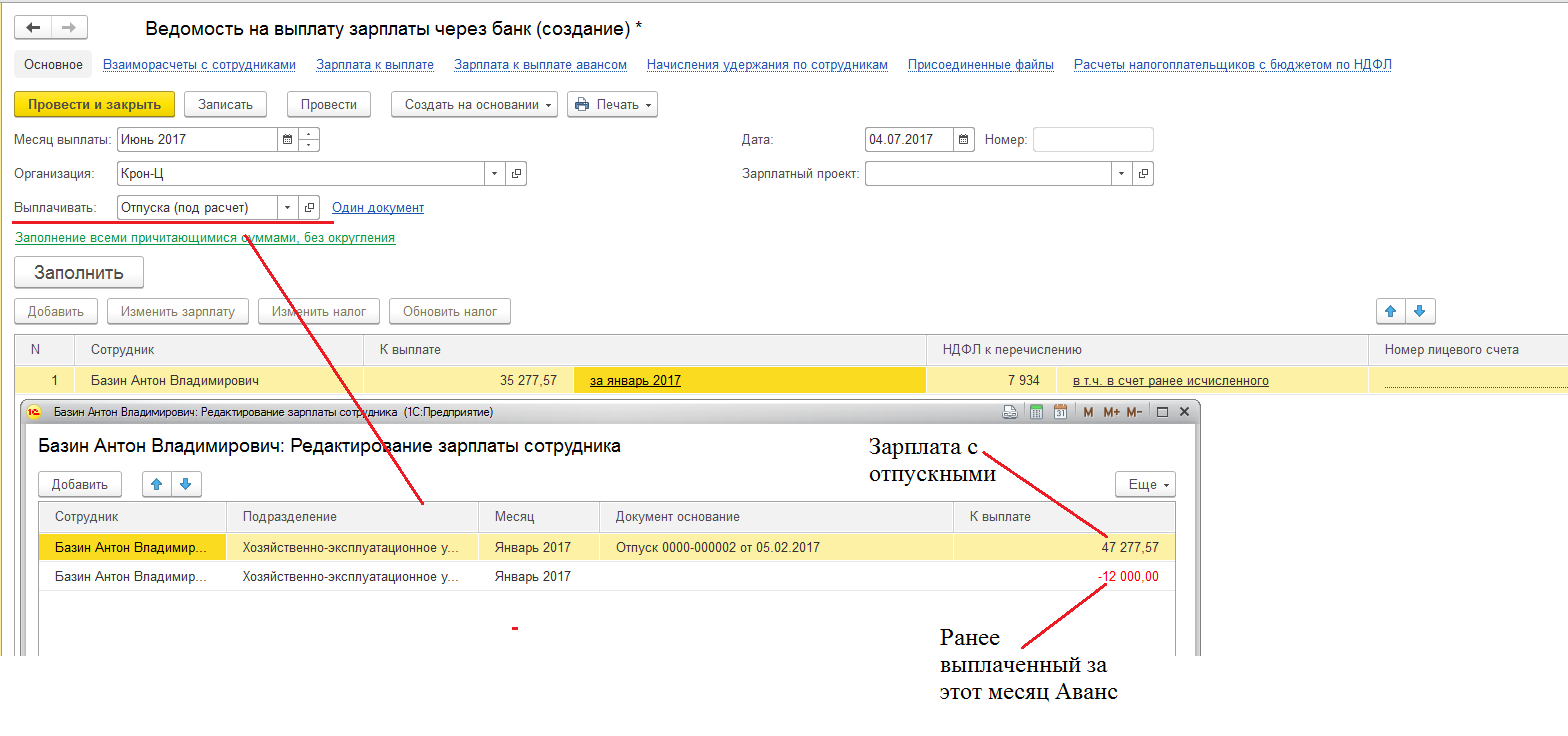Open в т.ч. в счет ранее исчисленного link

pyautogui.click(x=1171, y=381)
